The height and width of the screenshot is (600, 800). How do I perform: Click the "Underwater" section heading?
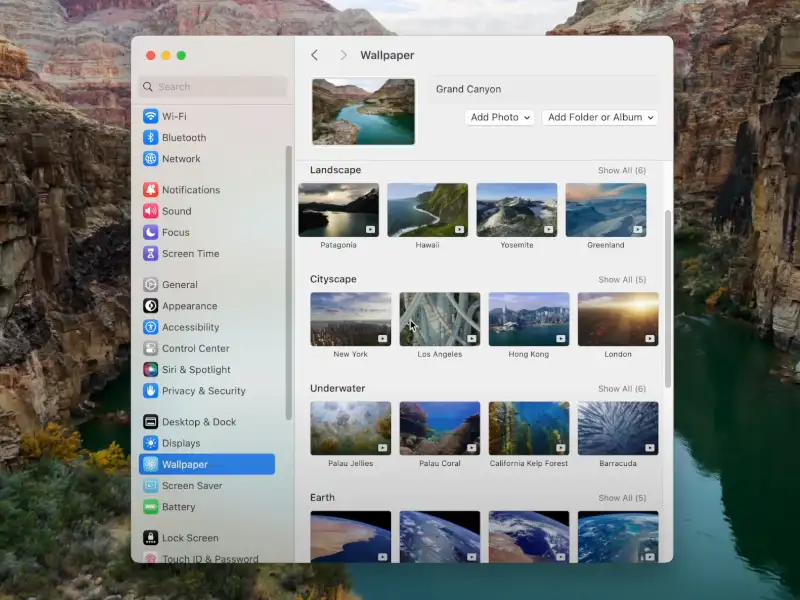tap(337, 388)
